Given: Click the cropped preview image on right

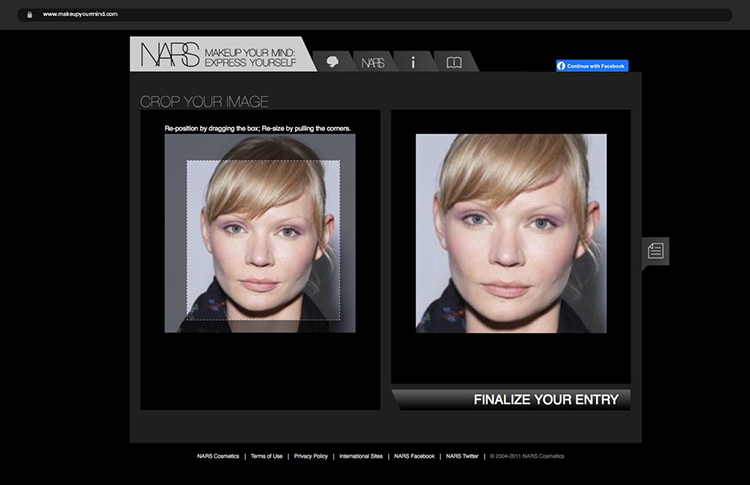Looking at the screenshot, I should click(511, 233).
